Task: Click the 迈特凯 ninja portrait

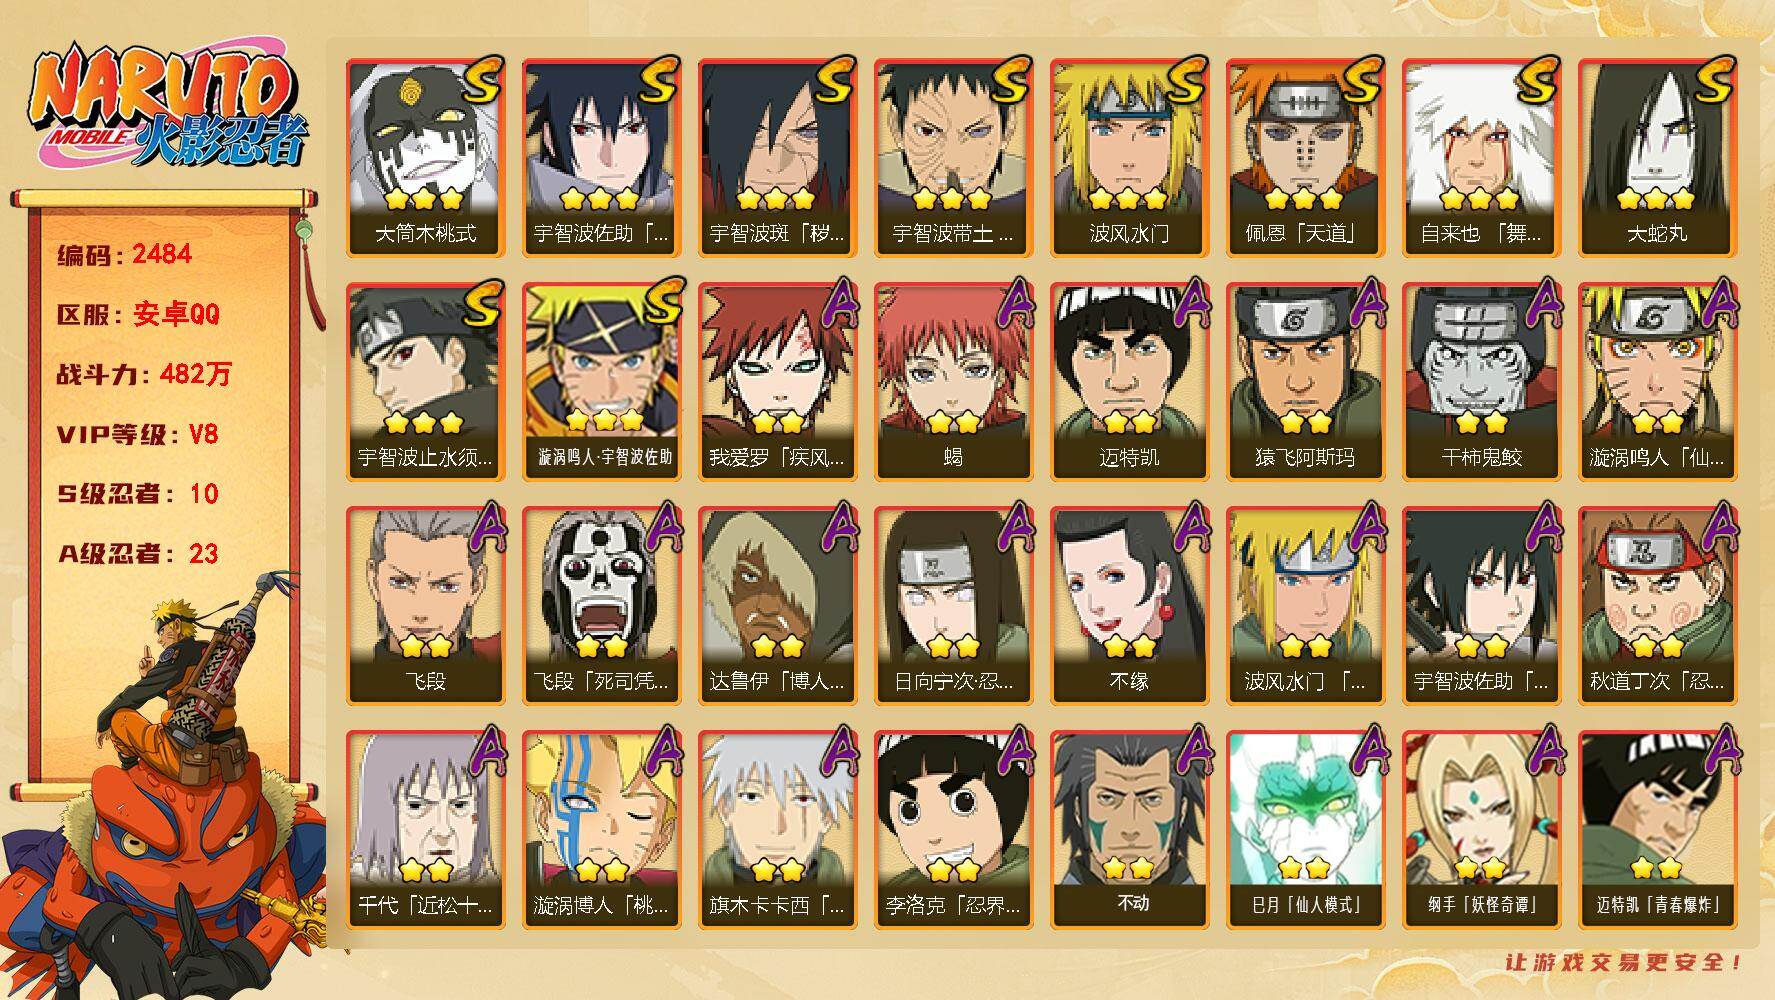Action: pos(1129,382)
